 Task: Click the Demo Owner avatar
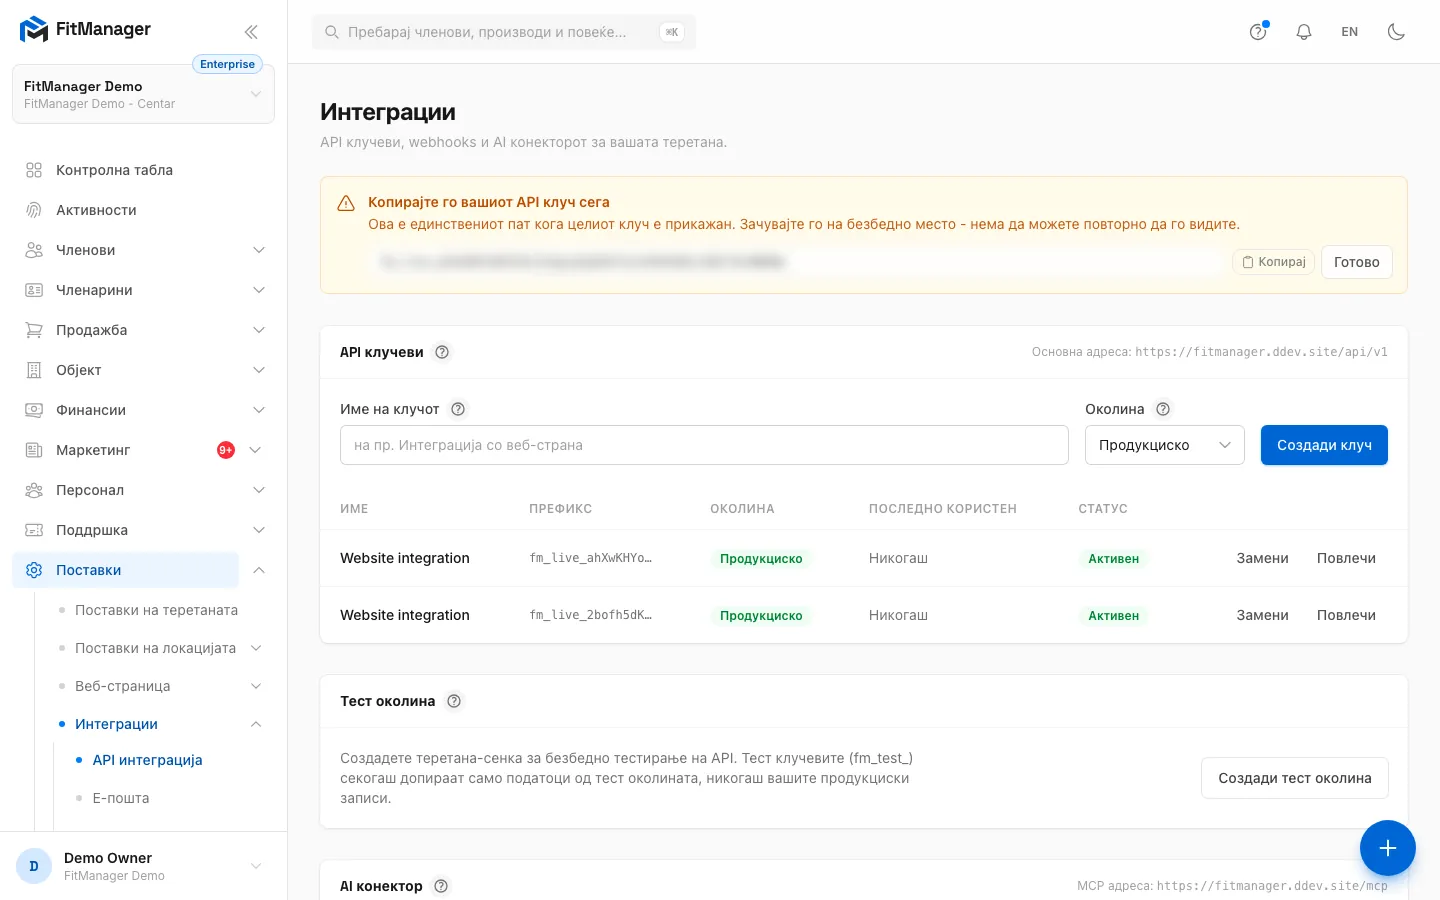click(x=34, y=866)
